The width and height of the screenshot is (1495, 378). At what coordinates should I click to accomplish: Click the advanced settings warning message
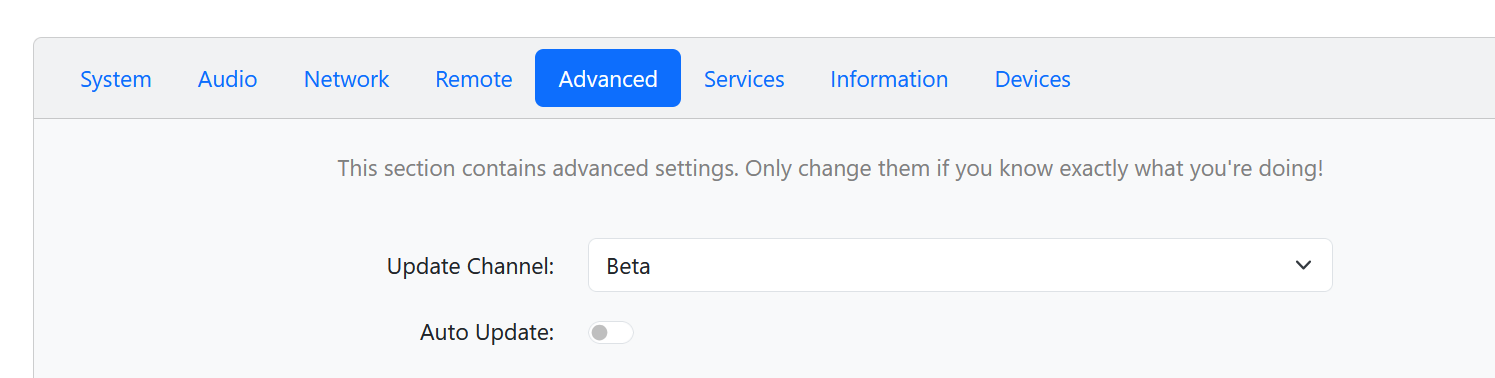[830, 169]
